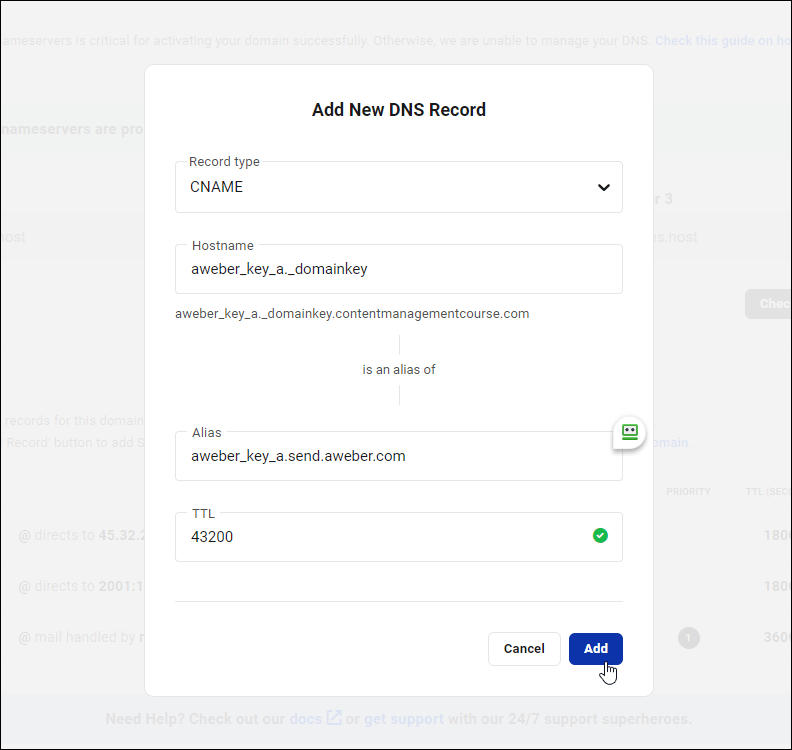Viewport: 792px width, 750px height.
Task: Open the get support link
Action: coord(404,719)
